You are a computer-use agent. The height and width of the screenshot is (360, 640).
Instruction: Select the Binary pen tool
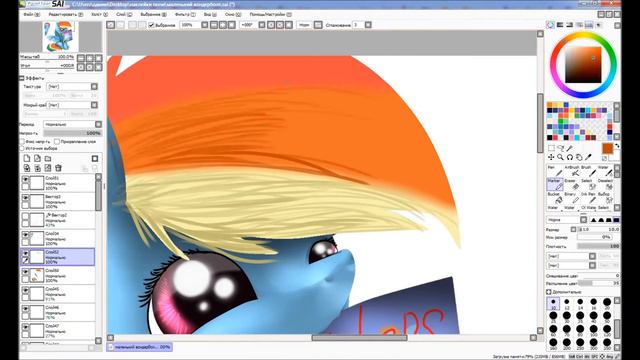[571, 198]
